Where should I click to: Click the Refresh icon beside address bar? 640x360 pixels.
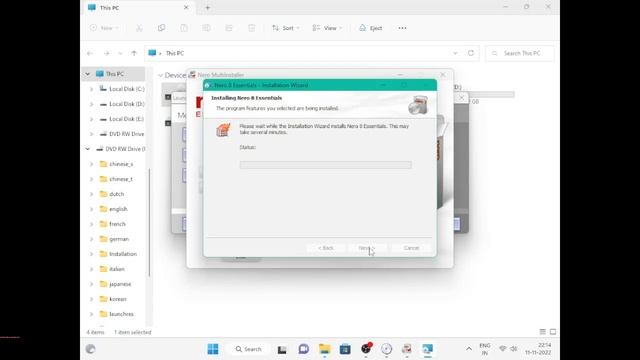point(471,53)
